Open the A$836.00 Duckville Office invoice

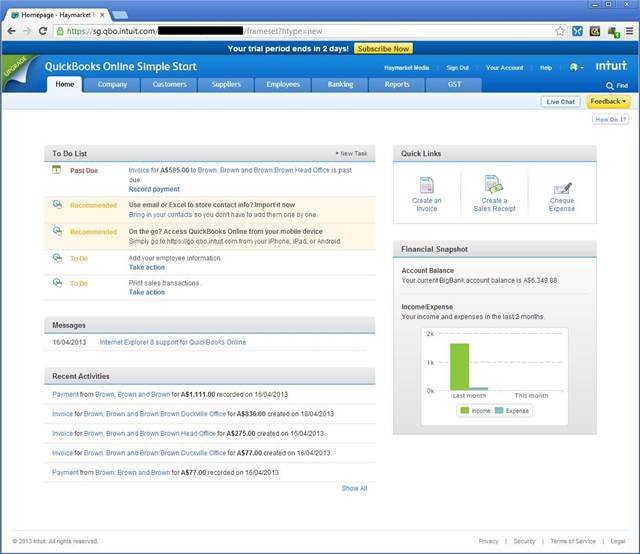point(62,414)
